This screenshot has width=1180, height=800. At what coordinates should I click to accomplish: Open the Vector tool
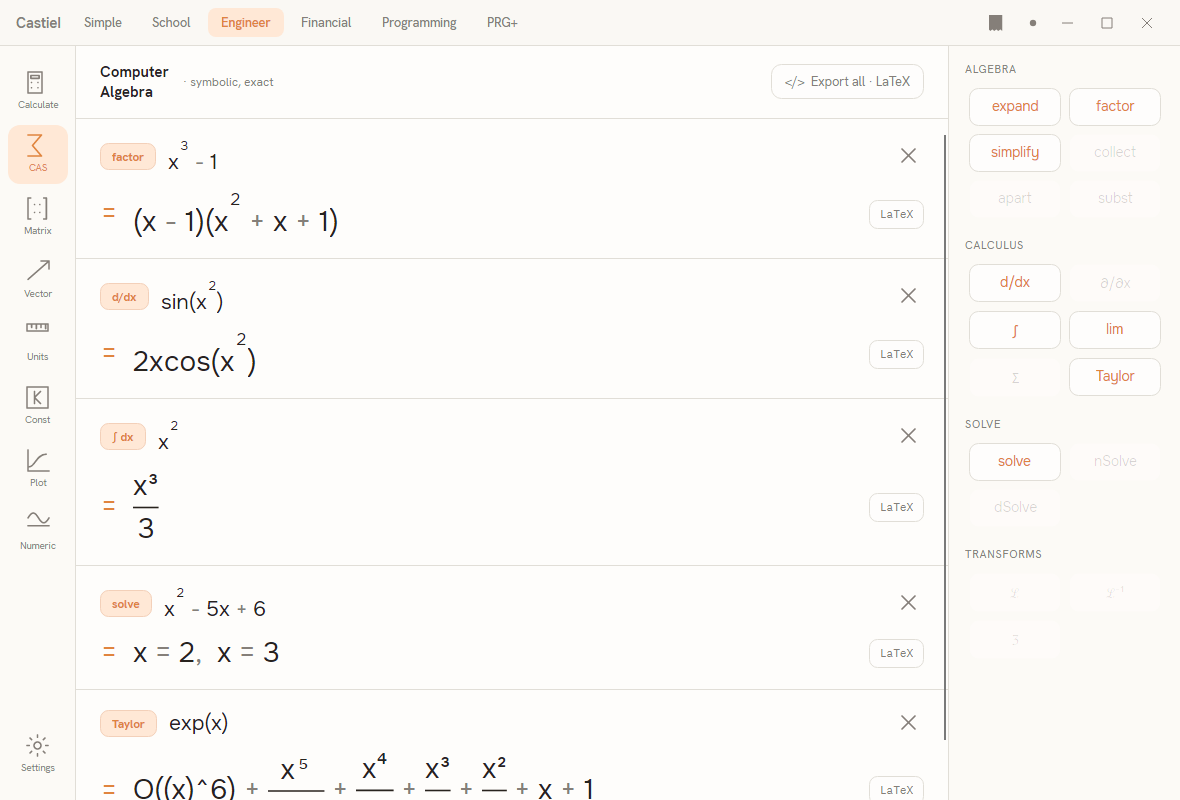(38, 279)
